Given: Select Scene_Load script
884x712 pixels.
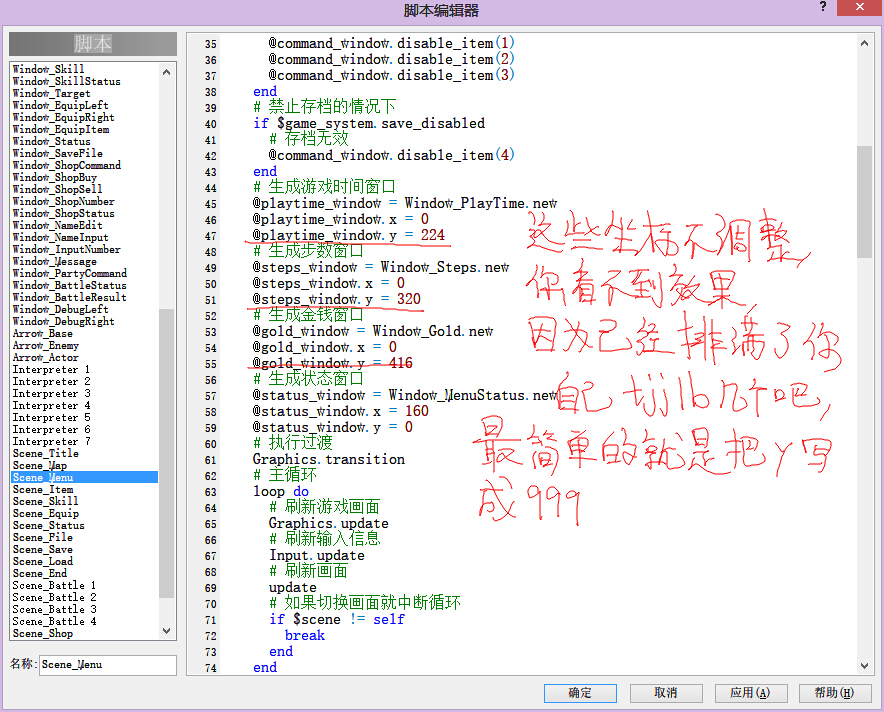Looking at the screenshot, I should [x=43, y=561].
